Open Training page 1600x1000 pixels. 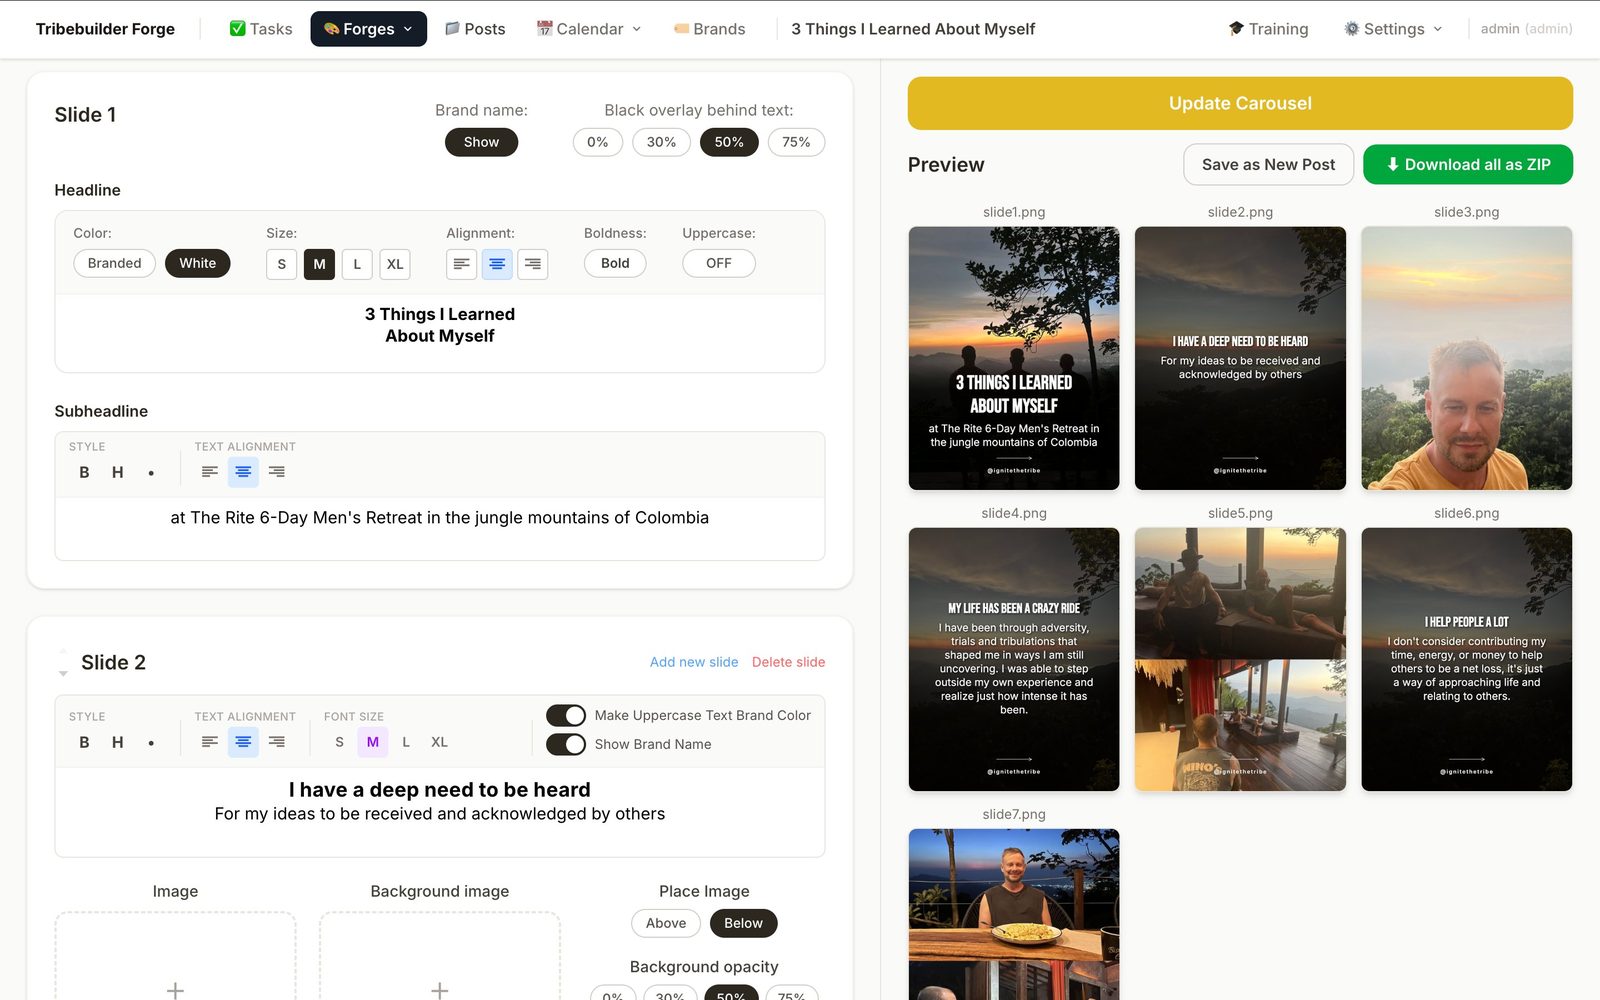click(x=1268, y=29)
